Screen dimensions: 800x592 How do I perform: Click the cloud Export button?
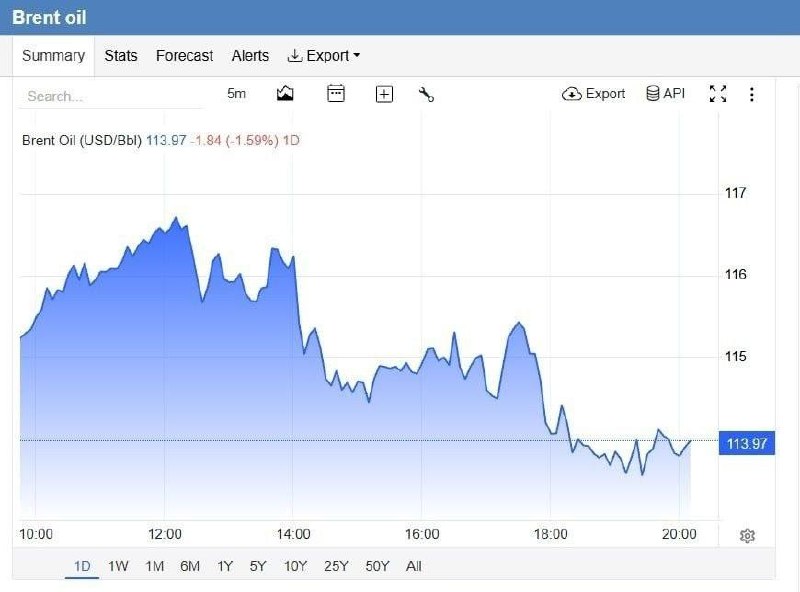593,94
